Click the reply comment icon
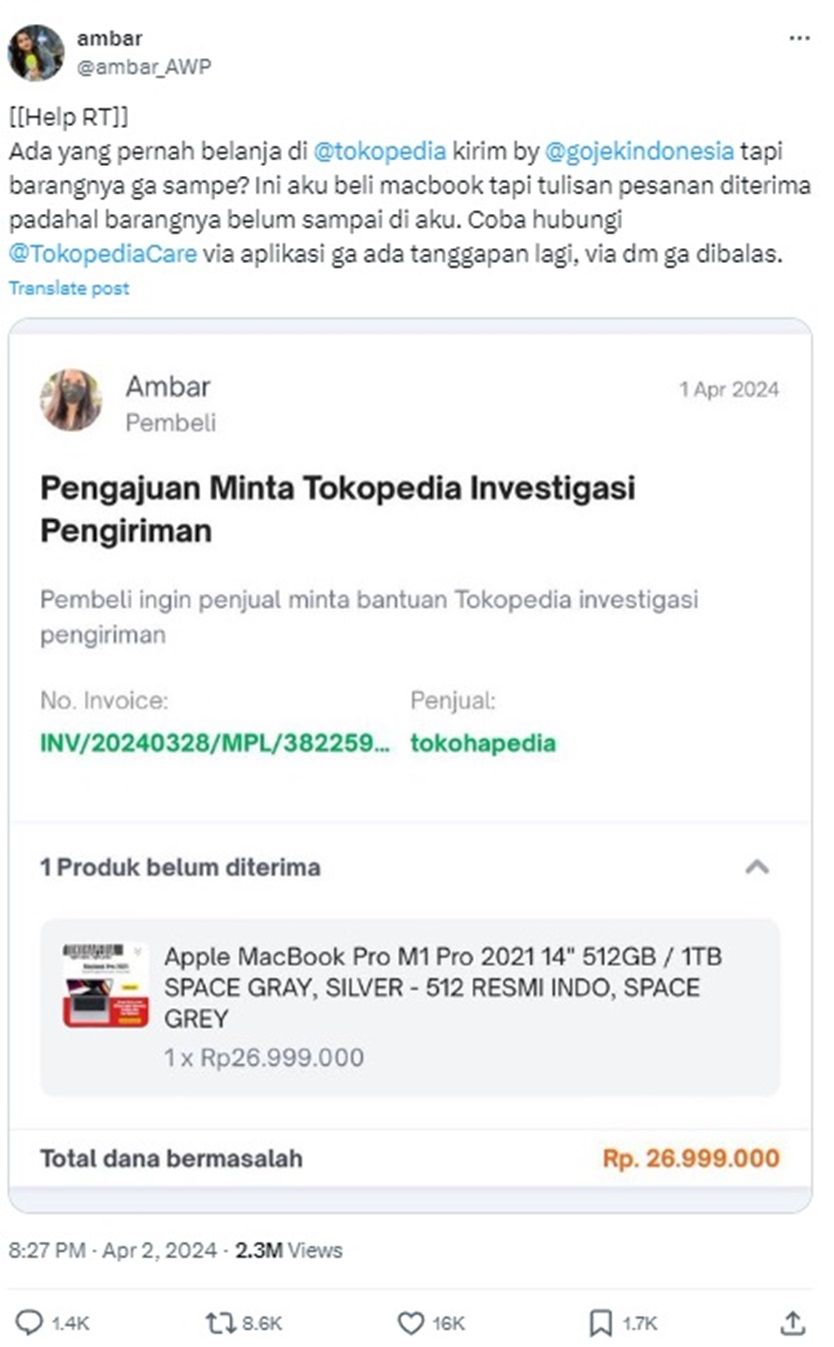Viewport: 834px width, 1347px height. point(30,1323)
